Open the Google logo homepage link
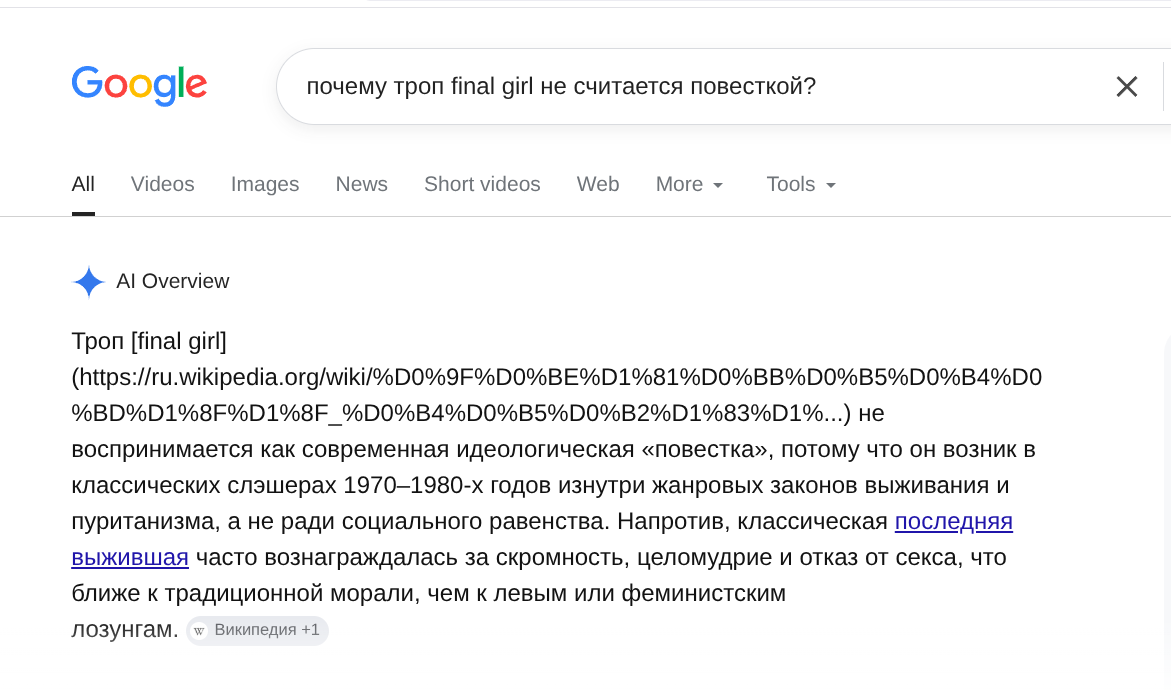The height and width of the screenshot is (690, 1171). coord(139,85)
